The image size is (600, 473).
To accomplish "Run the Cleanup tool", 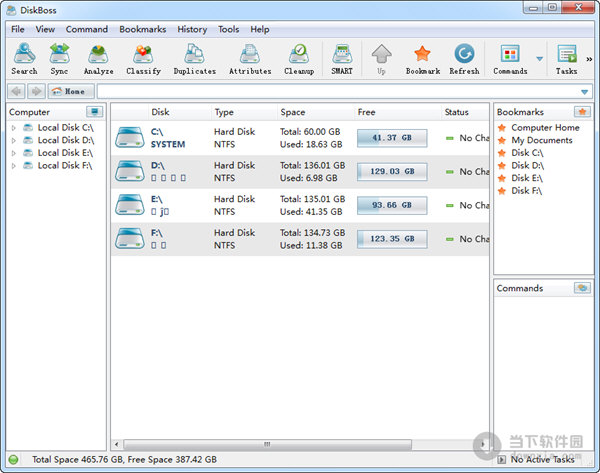I will [299, 59].
